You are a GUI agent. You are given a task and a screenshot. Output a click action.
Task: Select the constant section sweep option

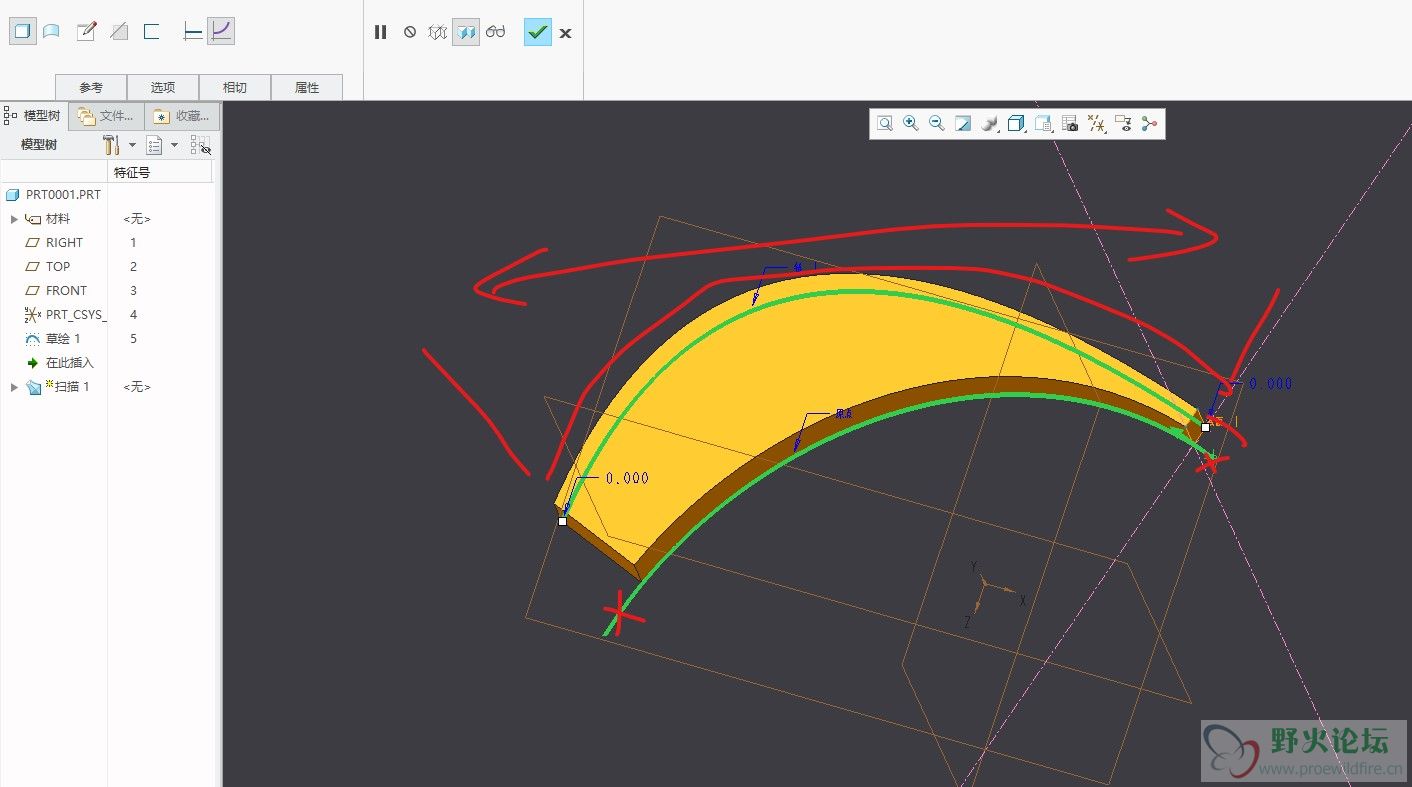pyautogui.click(x=193, y=32)
